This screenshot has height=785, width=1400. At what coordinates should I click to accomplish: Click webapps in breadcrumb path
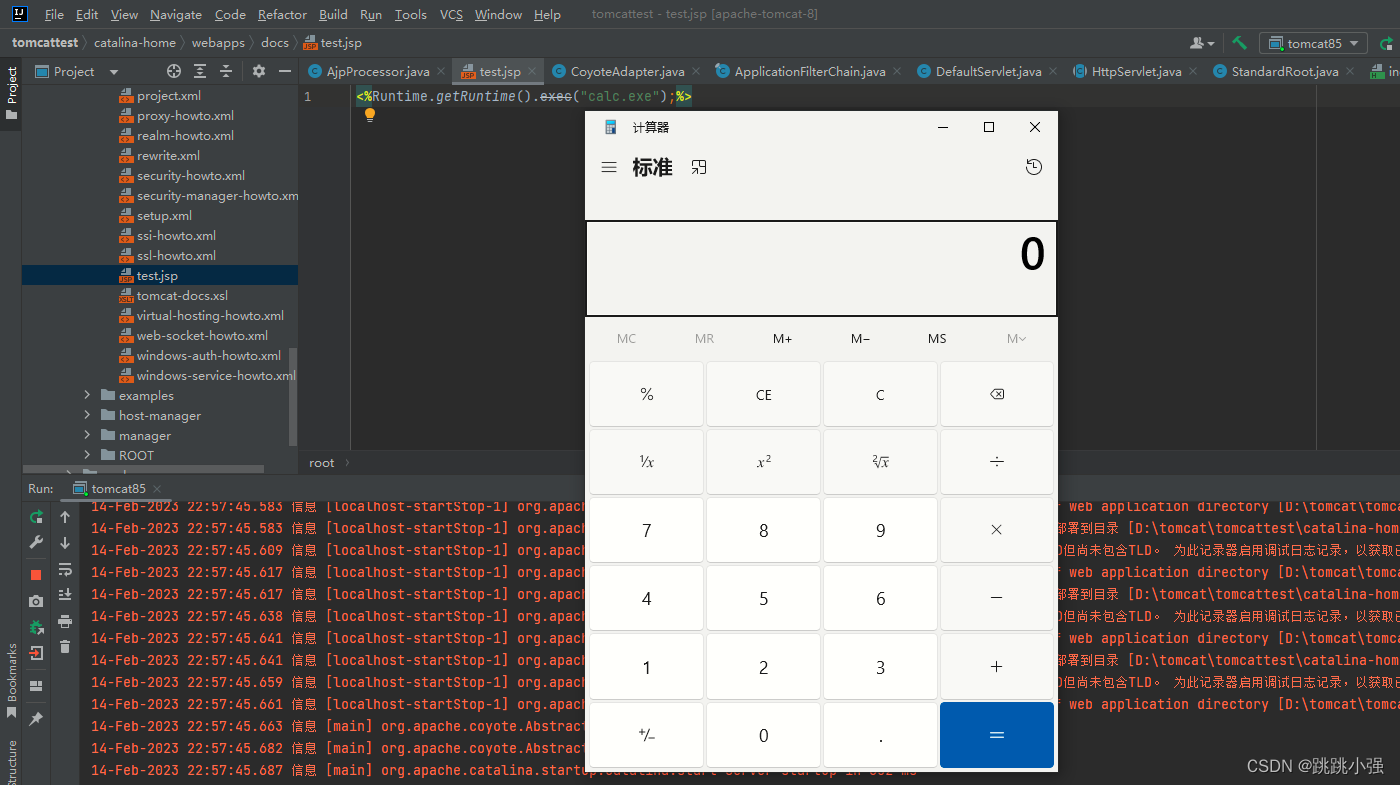coord(219,43)
